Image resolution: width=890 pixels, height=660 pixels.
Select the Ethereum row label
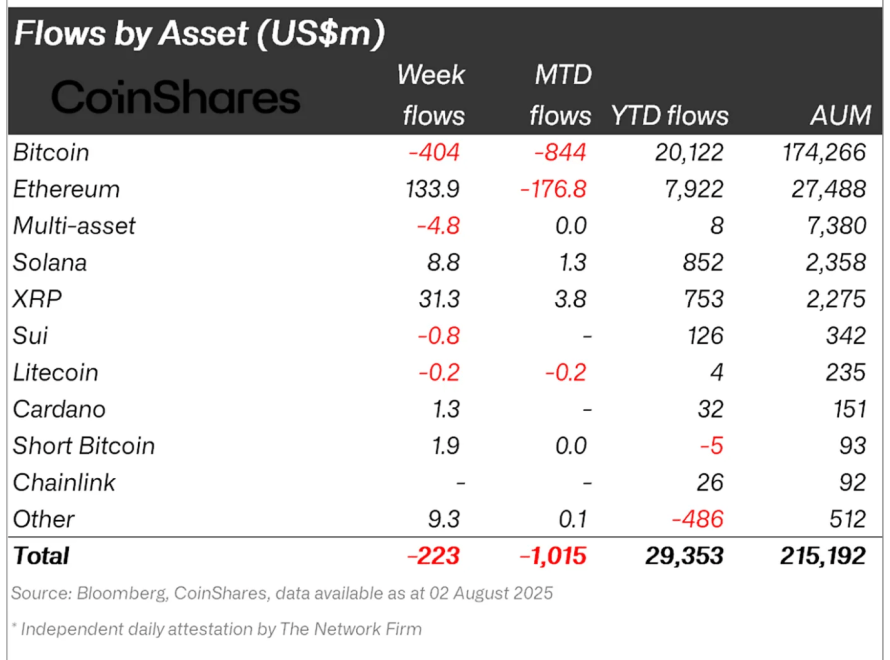coord(66,190)
